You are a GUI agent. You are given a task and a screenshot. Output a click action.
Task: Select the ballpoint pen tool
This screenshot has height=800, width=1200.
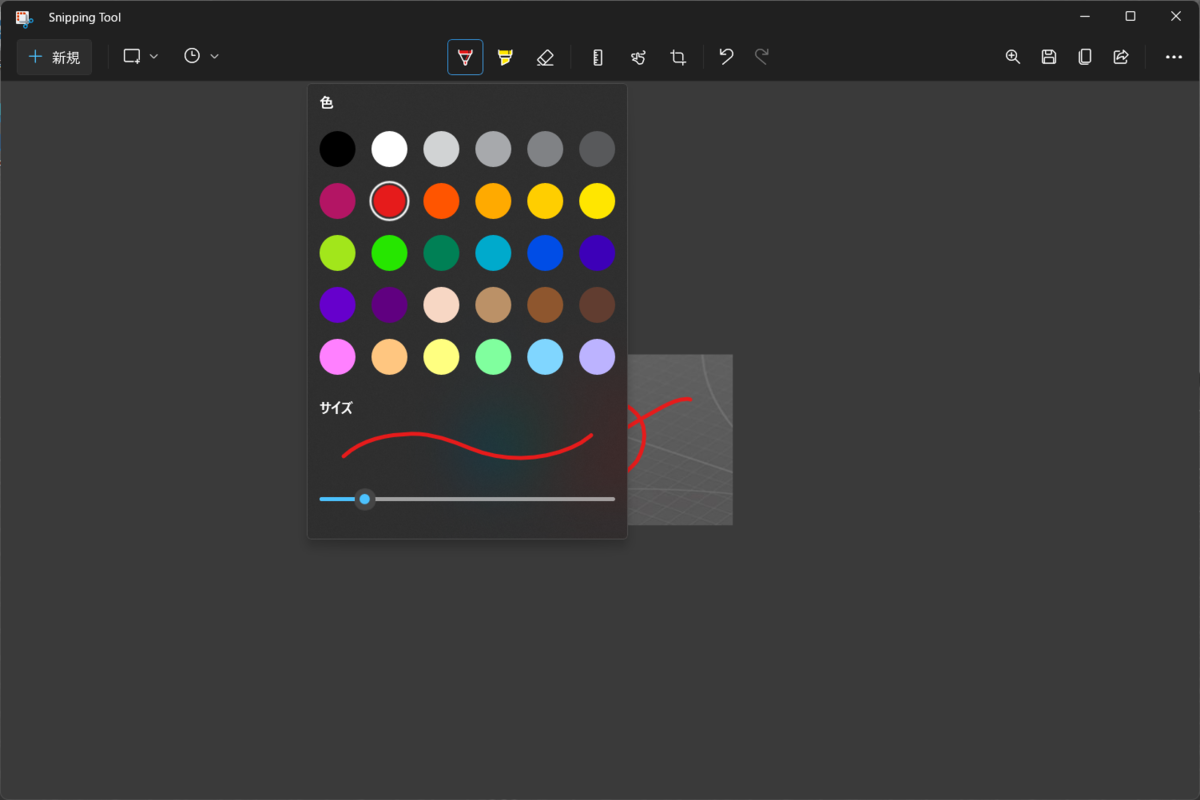click(x=465, y=57)
